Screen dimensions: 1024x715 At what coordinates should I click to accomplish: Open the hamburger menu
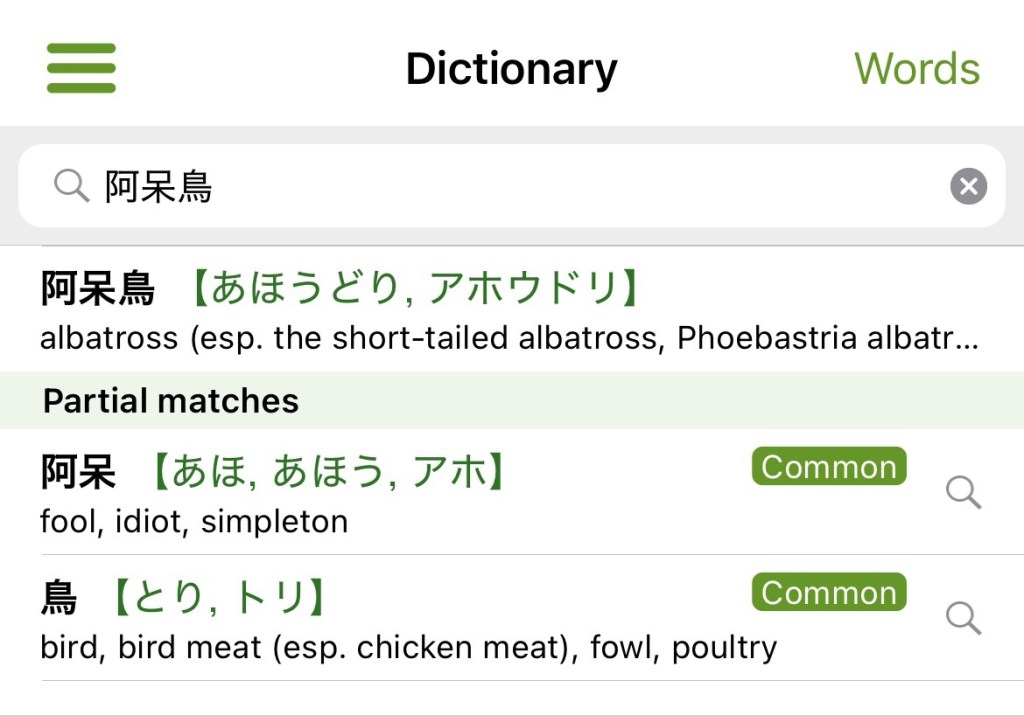tap(81, 68)
